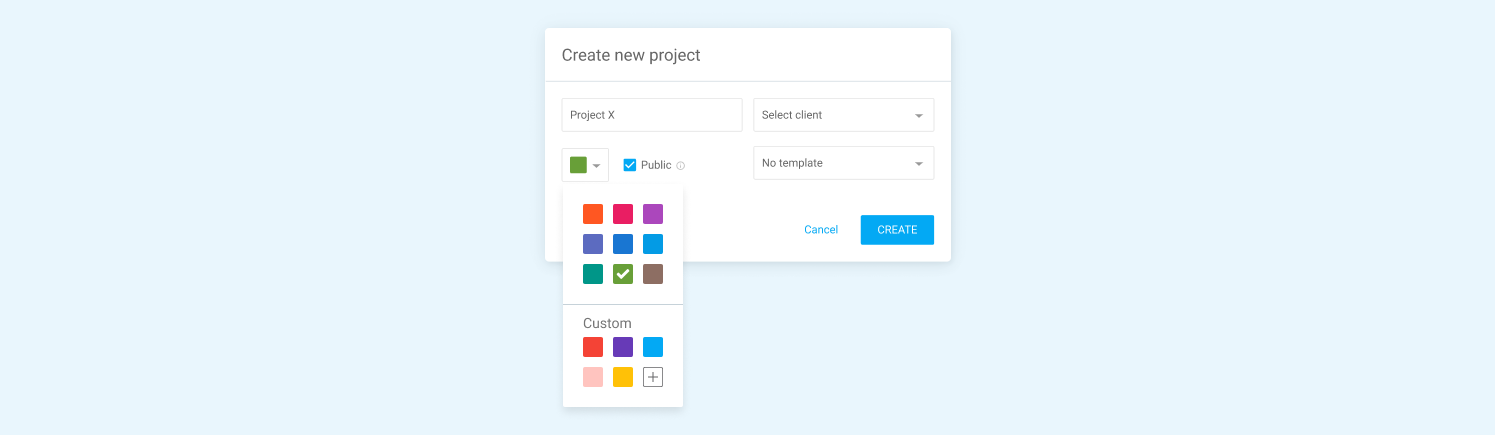Pick the teal color swatch

(x=593, y=274)
